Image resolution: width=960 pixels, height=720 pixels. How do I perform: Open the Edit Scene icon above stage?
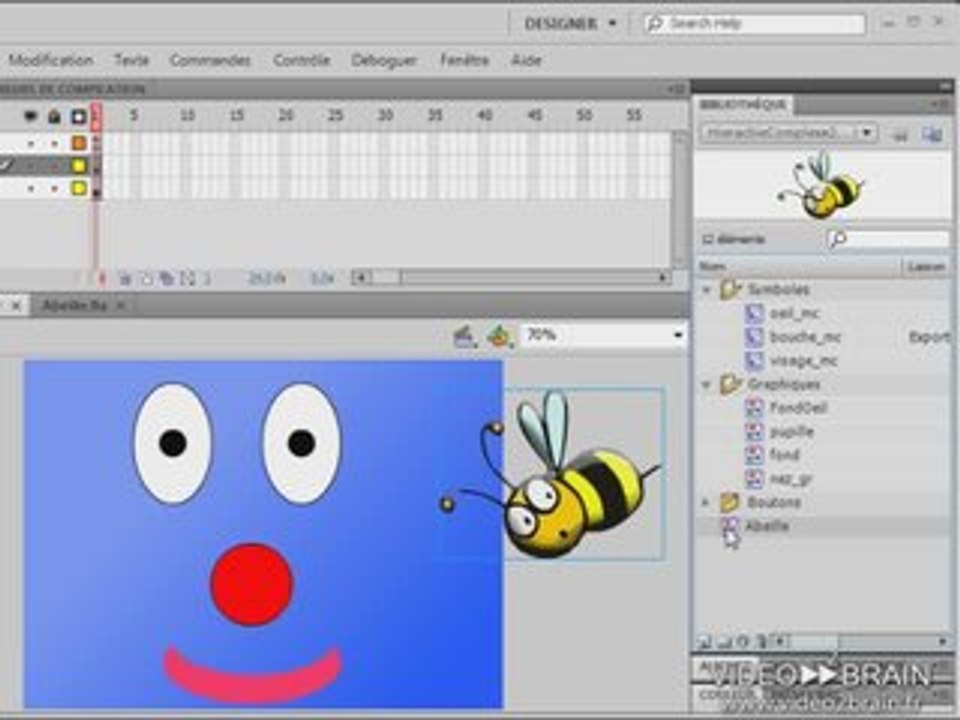(x=465, y=336)
